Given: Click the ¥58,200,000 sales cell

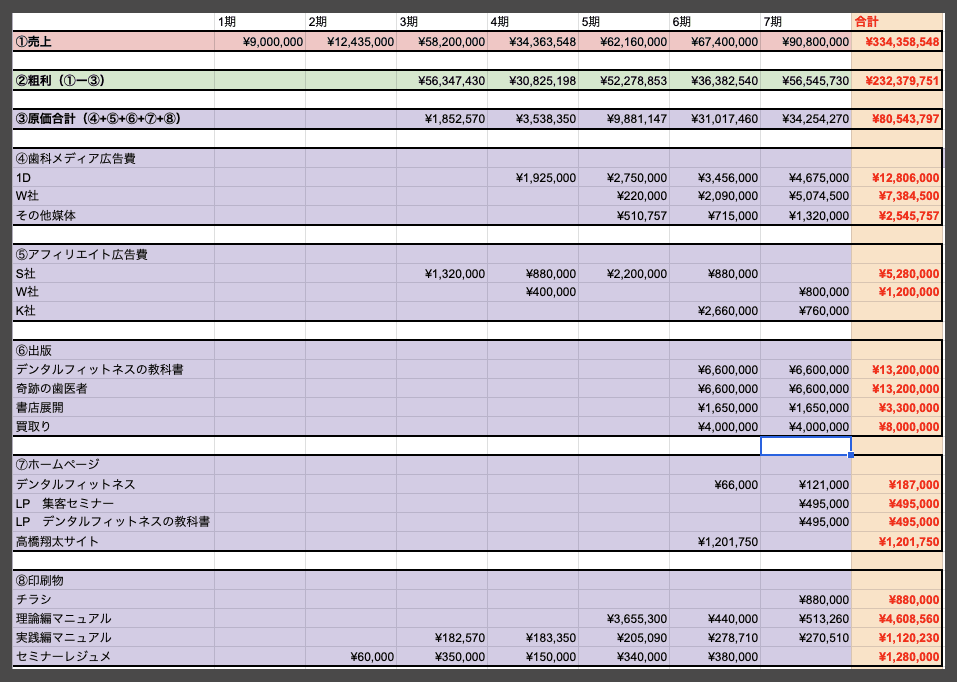Looking at the screenshot, I should 442,42.
